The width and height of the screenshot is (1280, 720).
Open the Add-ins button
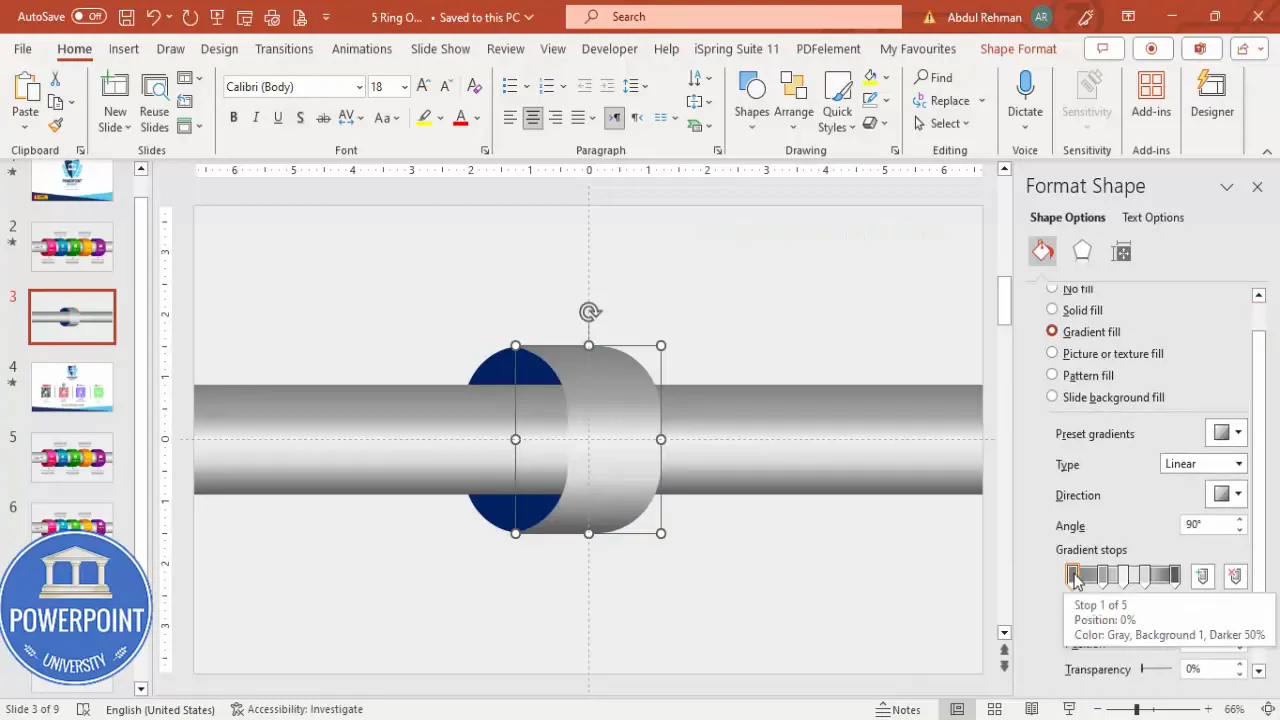tap(1151, 95)
